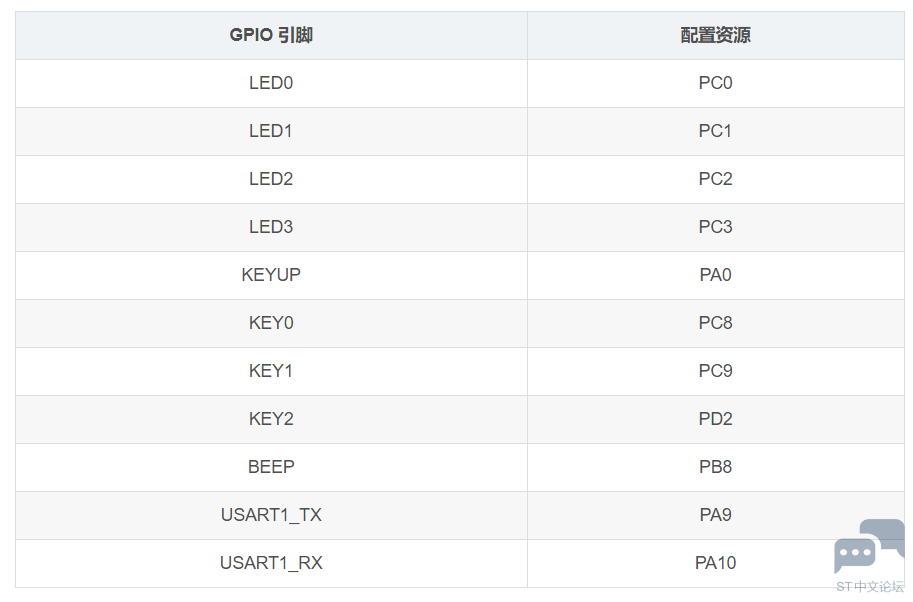Select the KEY2 pin cell
913x602 pixels.
point(271,420)
